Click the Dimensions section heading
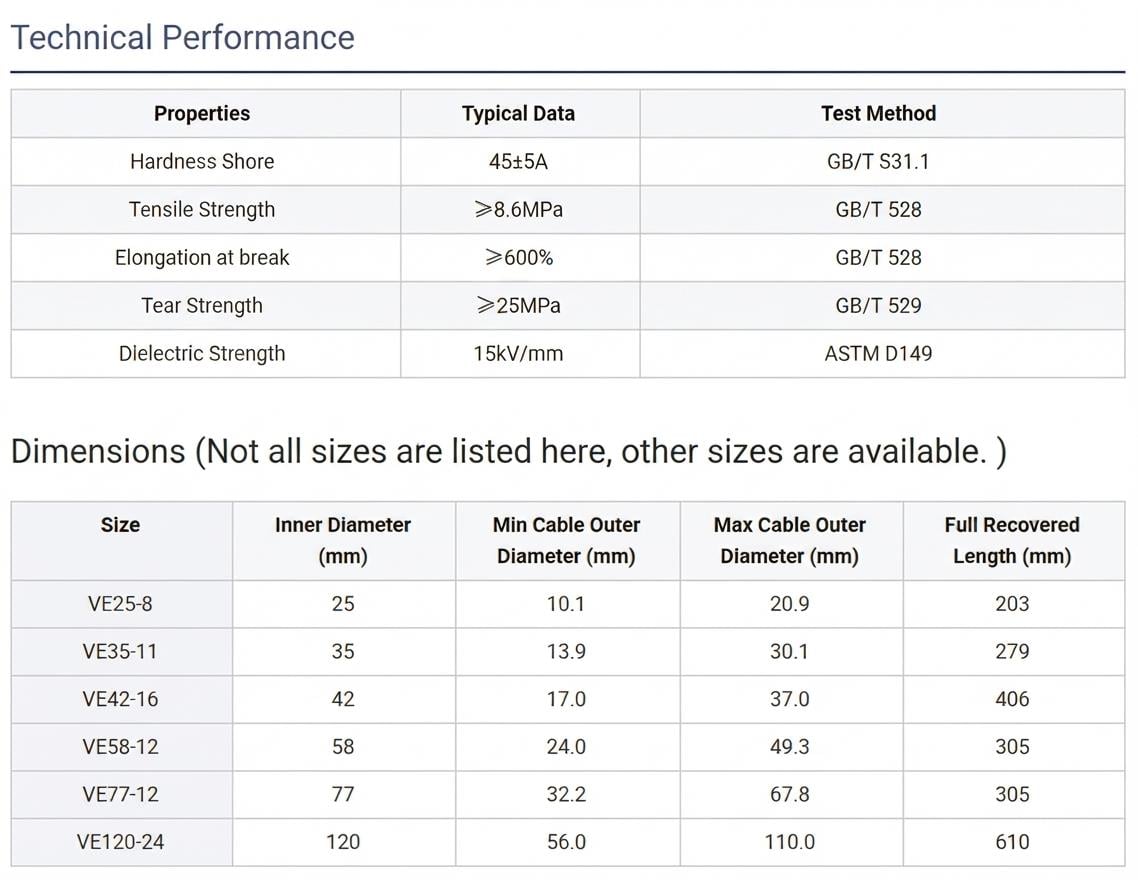The height and width of the screenshot is (880, 1138). [x=509, y=451]
